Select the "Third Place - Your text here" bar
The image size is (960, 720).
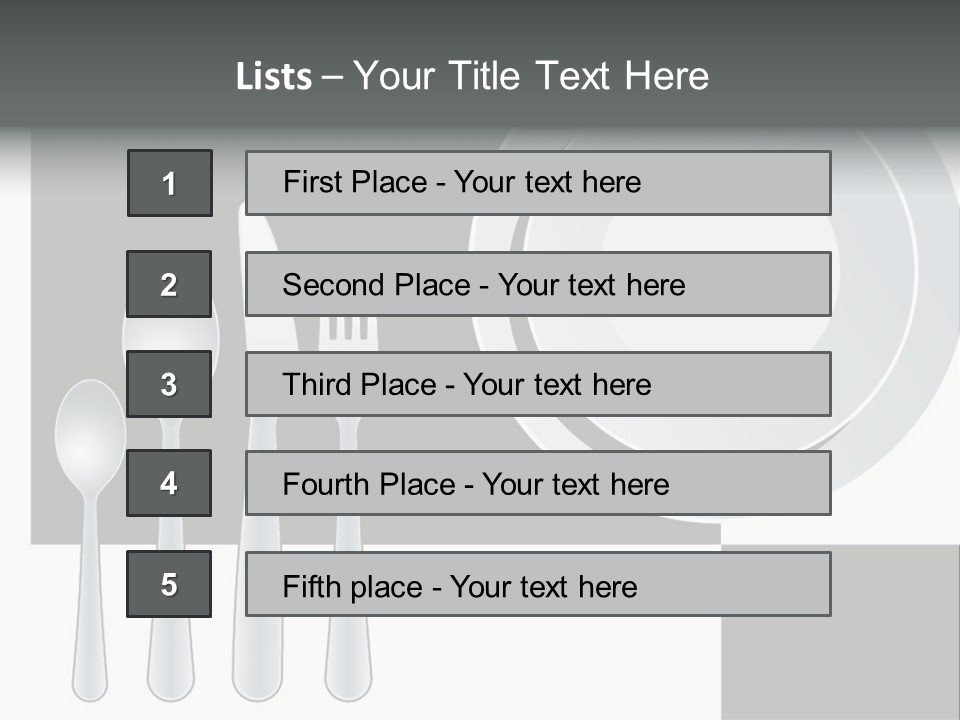click(538, 384)
